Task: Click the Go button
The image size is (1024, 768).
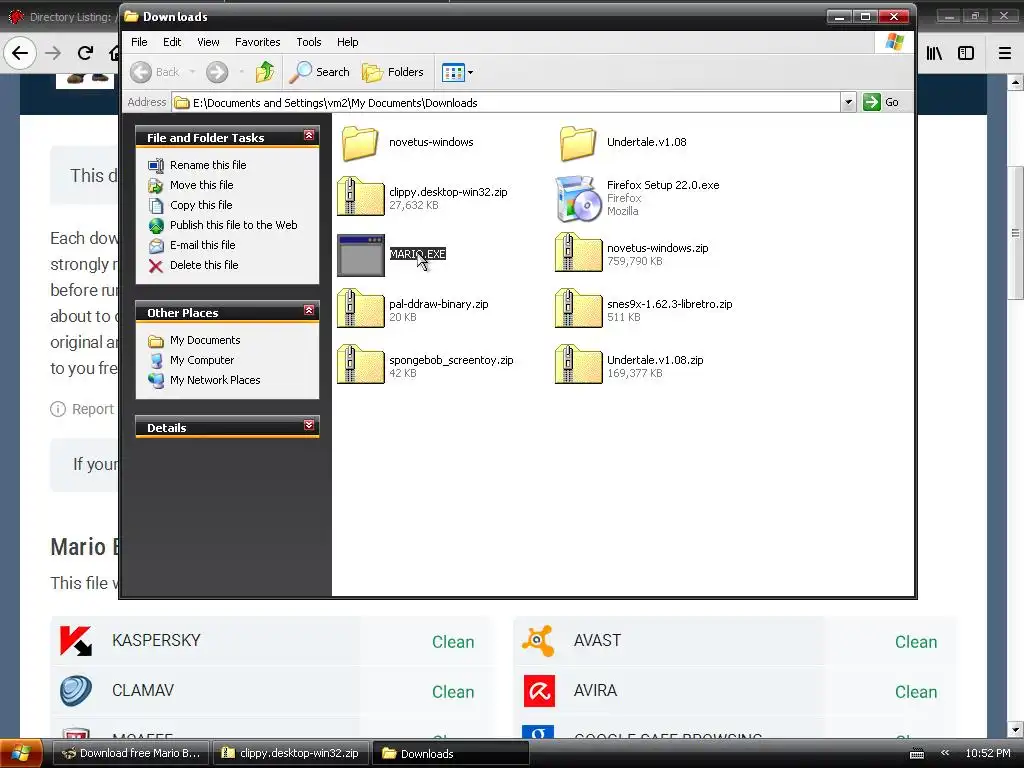Action: [x=882, y=103]
